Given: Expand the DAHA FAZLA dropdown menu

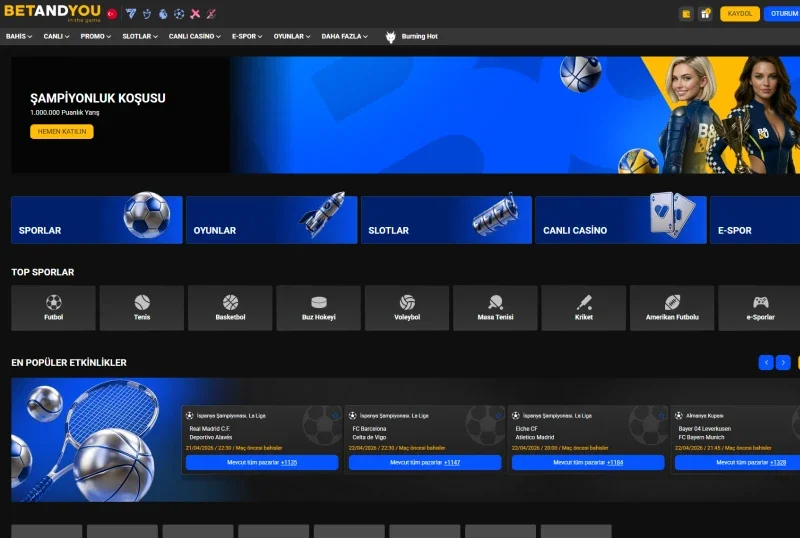Looking at the screenshot, I should [x=344, y=36].
